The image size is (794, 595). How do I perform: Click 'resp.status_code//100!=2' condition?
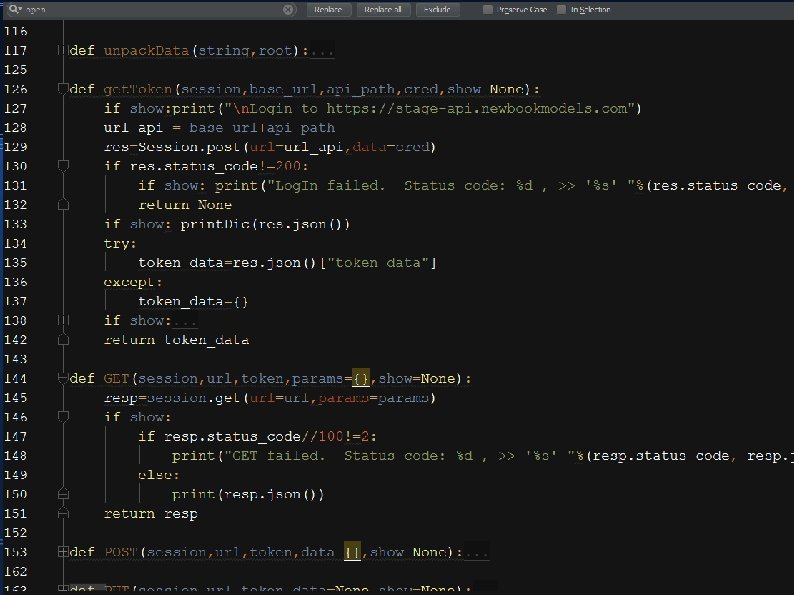click(x=267, y=437)
